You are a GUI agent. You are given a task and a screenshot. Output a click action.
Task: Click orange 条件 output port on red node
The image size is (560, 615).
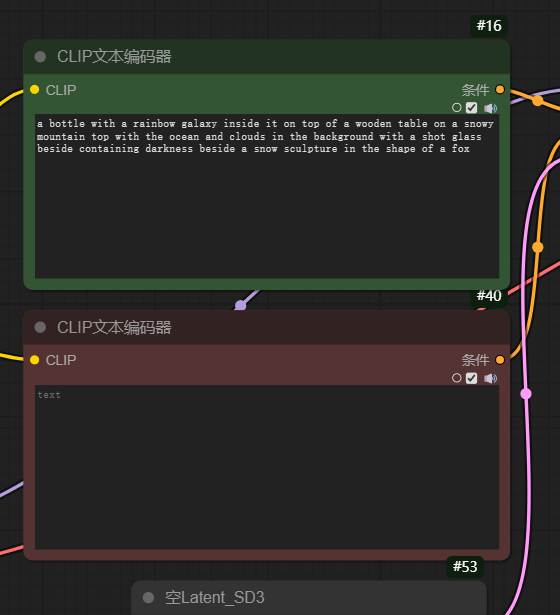500,360
